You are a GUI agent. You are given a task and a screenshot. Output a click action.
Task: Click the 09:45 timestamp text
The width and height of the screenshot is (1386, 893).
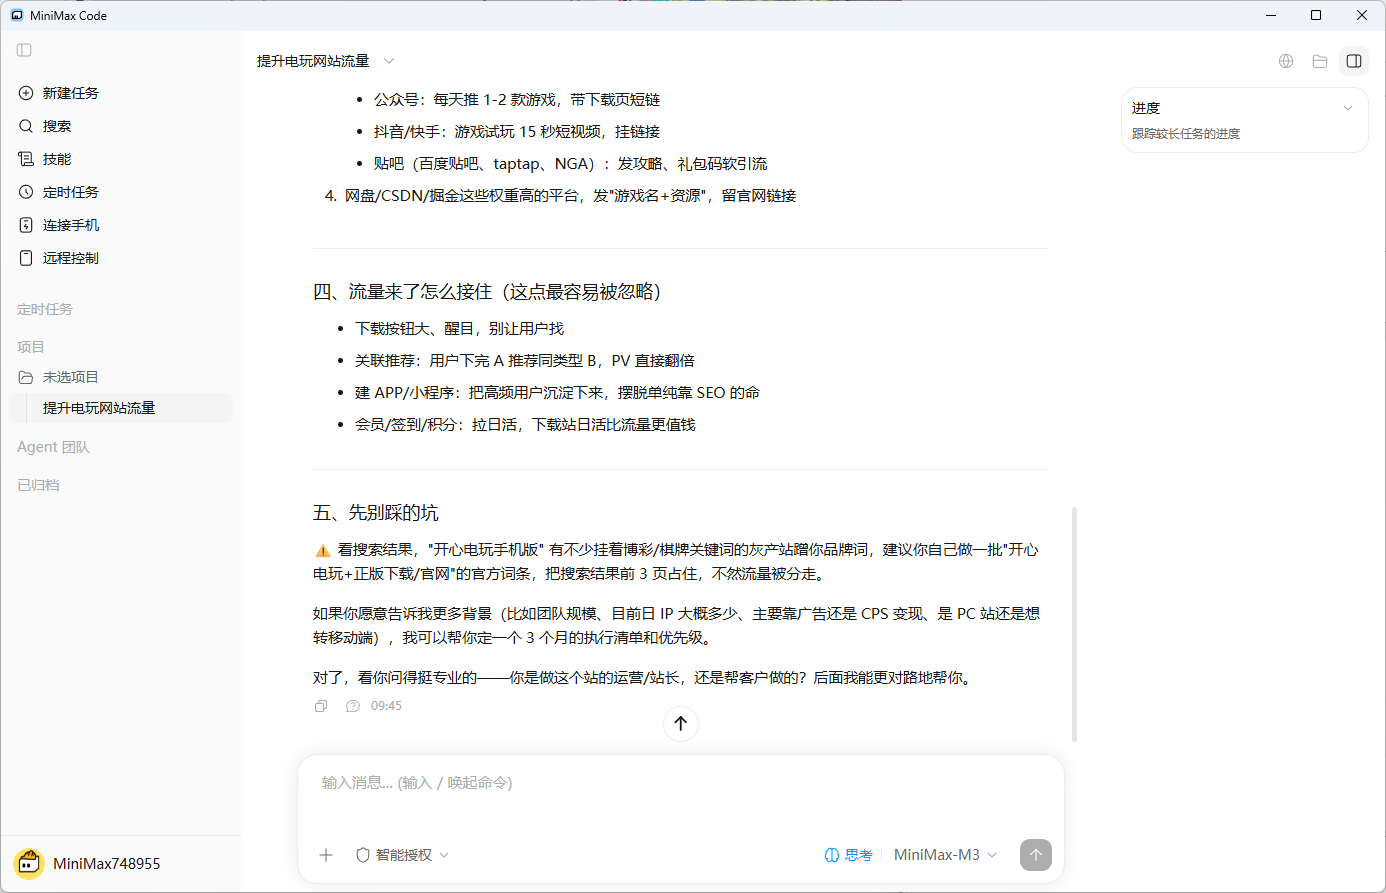click(x=386, y=706)
